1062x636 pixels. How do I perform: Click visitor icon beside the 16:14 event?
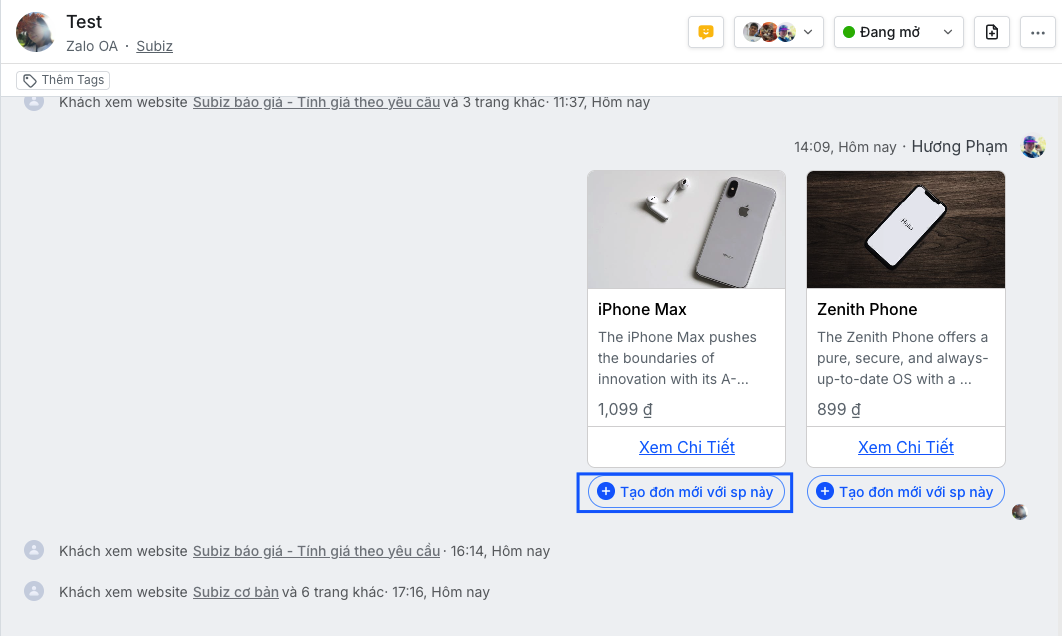tap(34, 550)
